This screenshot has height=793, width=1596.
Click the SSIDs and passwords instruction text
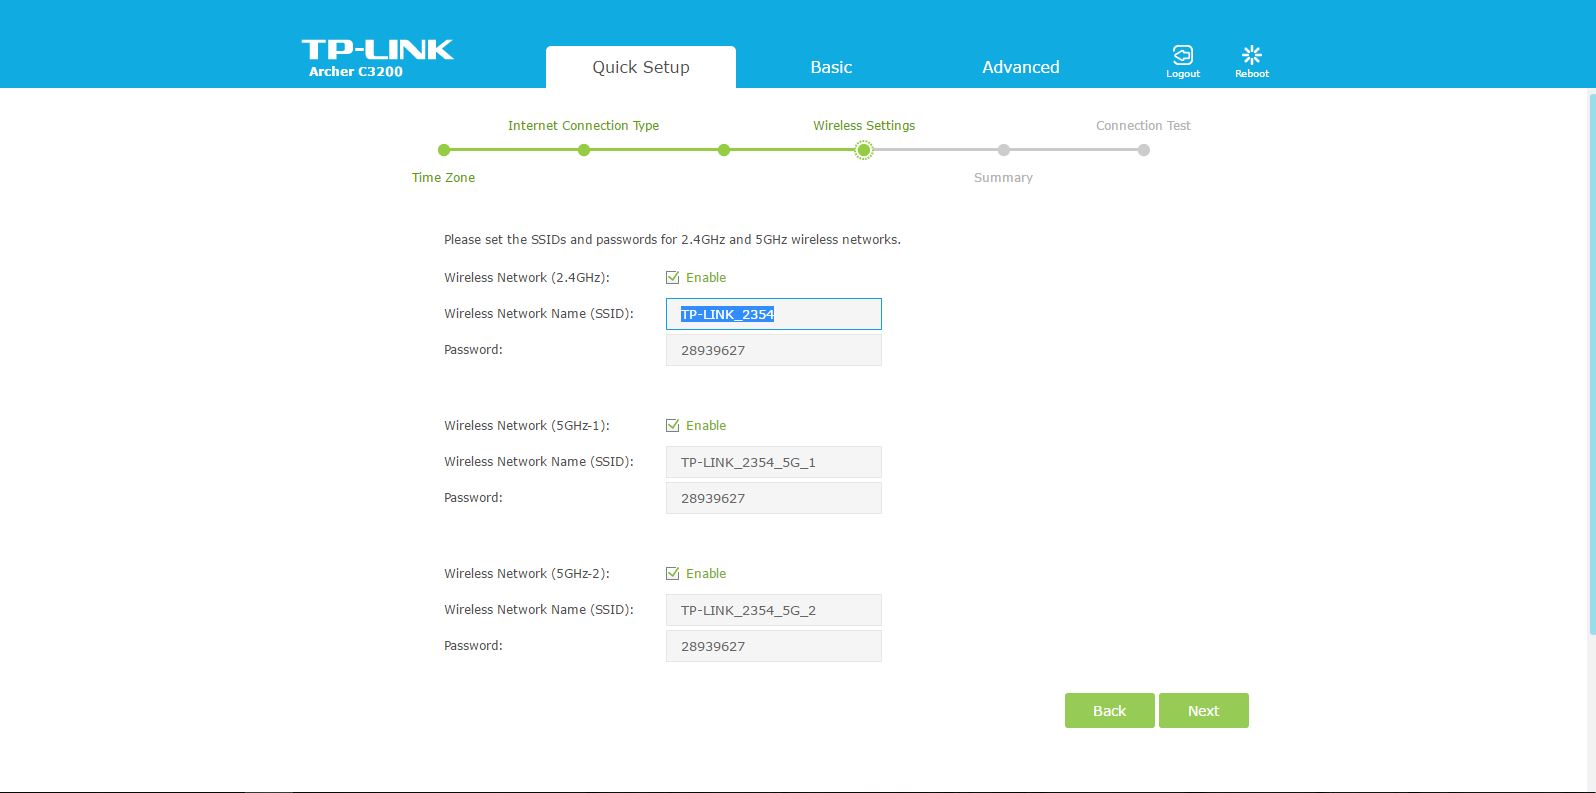(x=672, y=240)
